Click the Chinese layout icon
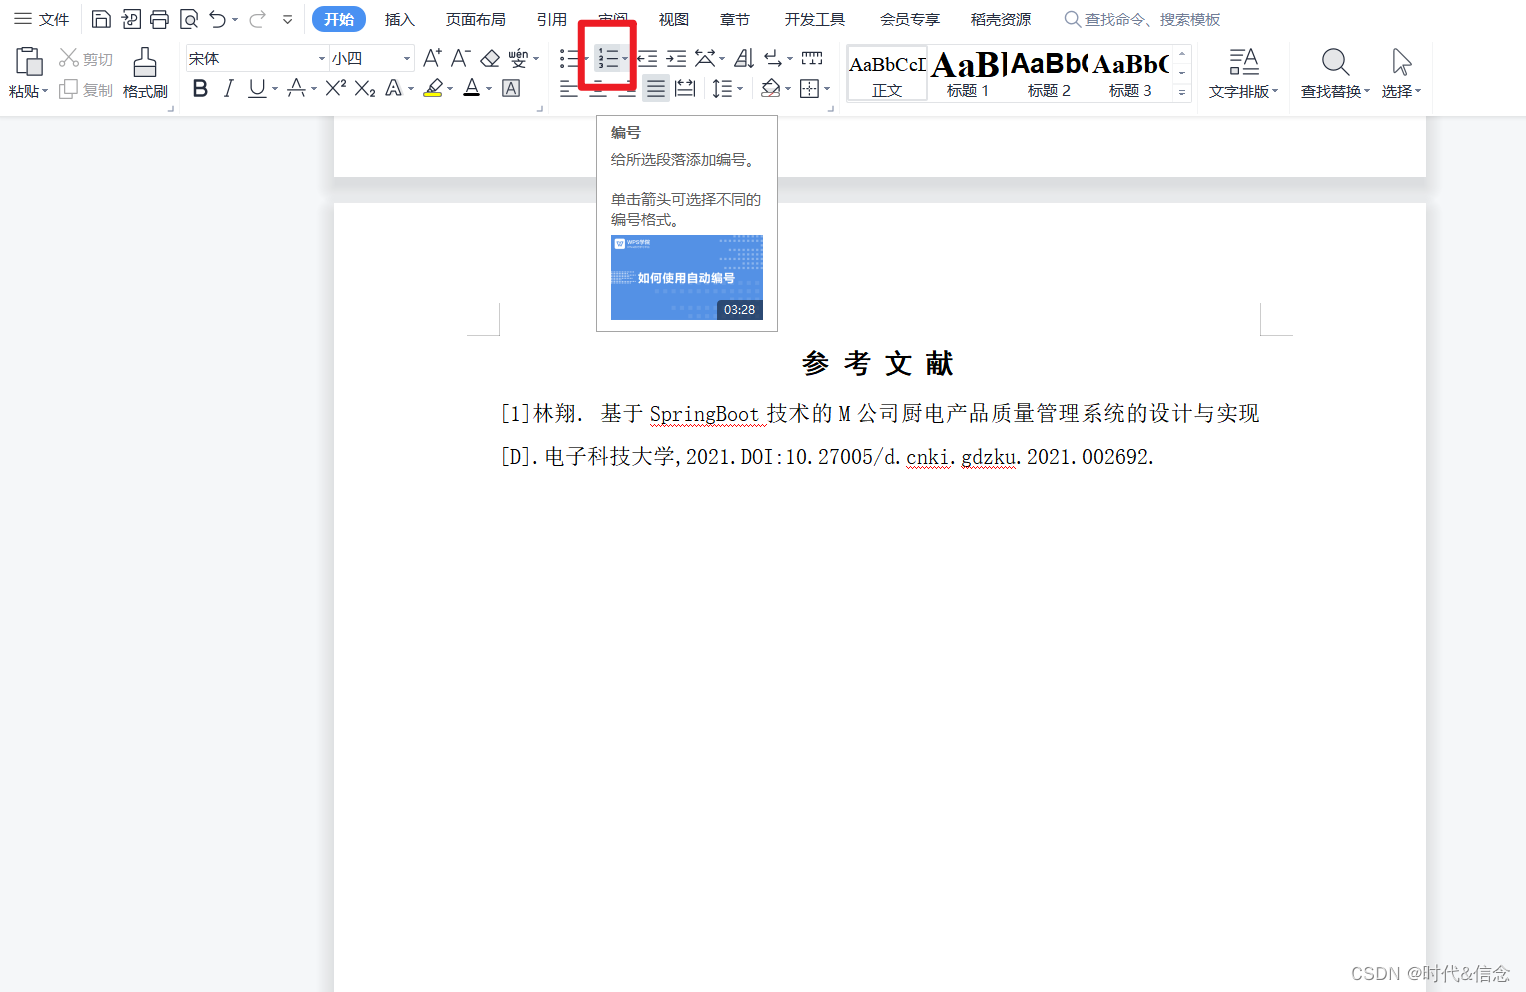Viewport: 1526px width, 992px height. click(x=705, y=59)
